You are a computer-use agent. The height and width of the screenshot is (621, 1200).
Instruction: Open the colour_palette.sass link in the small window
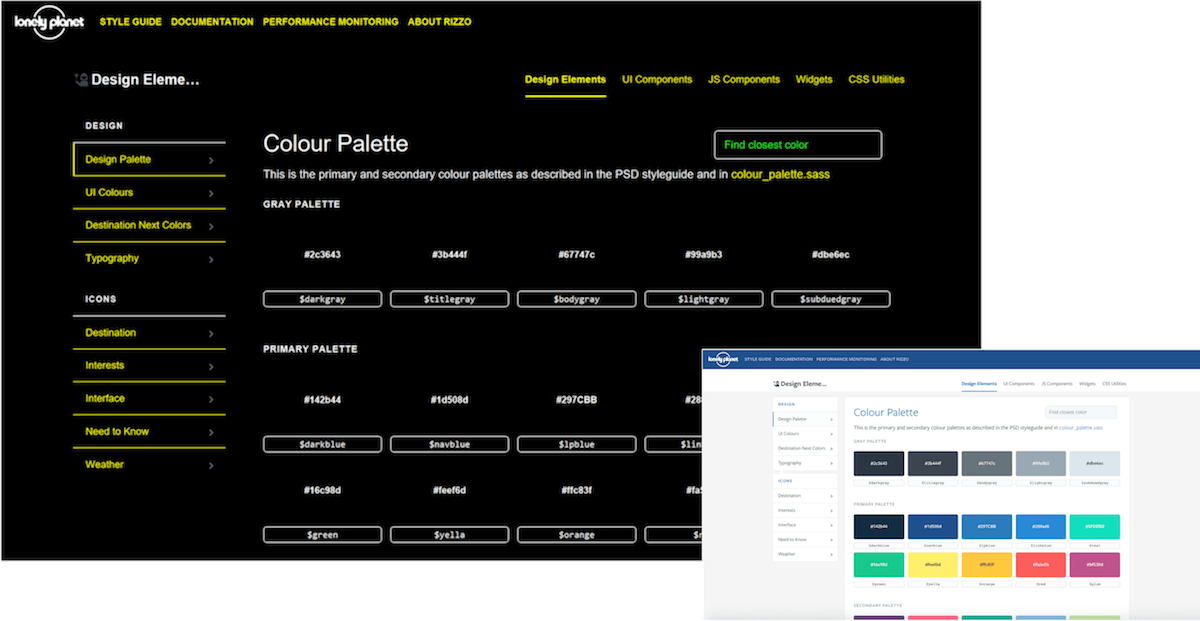pos(1081,428)
